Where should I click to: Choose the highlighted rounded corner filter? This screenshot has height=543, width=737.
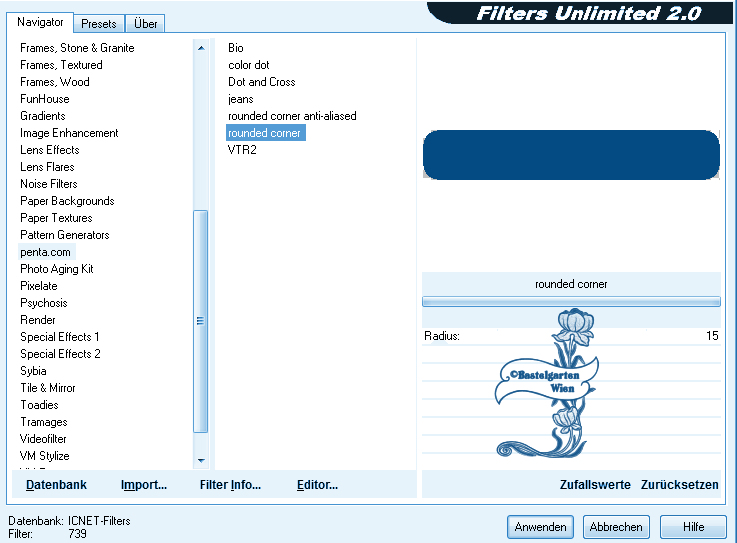266,133
